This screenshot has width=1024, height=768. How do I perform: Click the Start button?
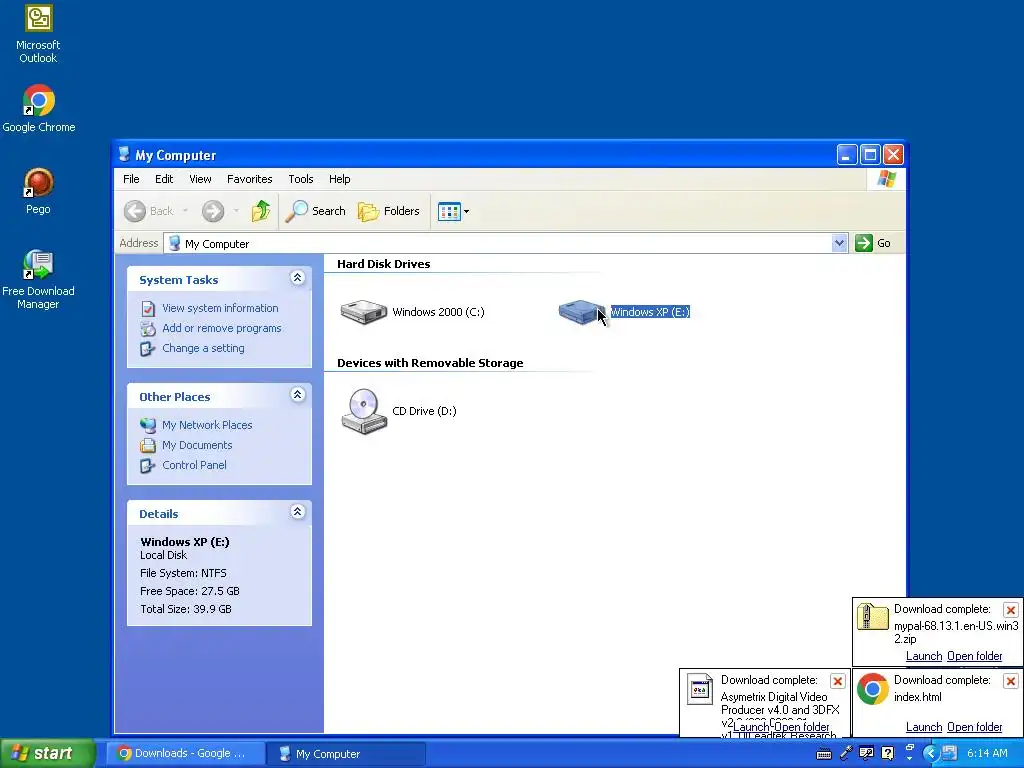[x=47, y=753]
